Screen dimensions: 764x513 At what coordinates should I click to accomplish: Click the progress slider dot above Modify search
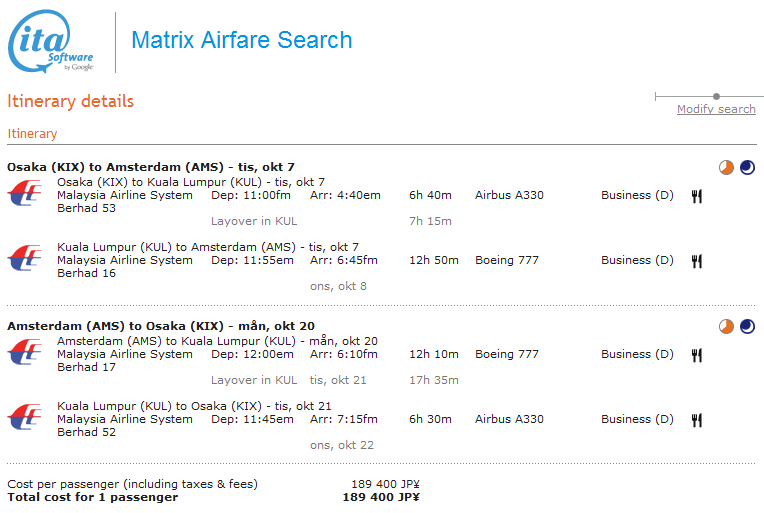pyautogui.click(x=716, y=96)
